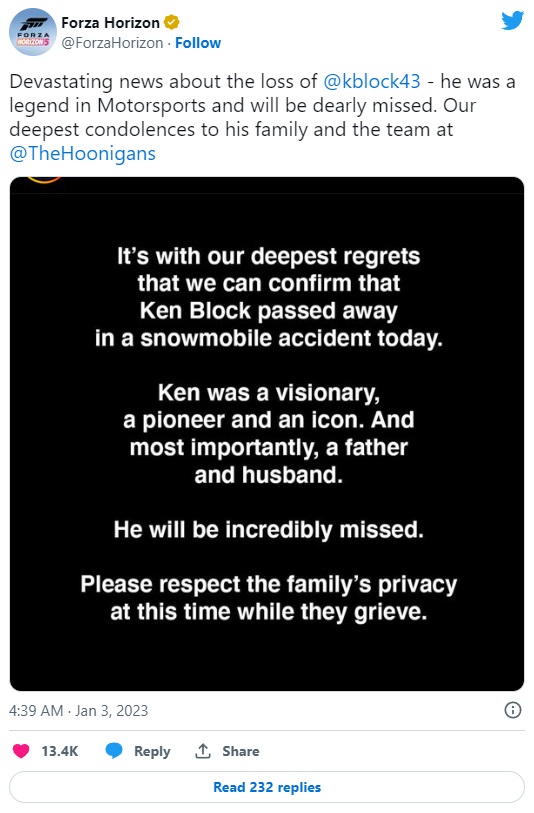The width and height of the screenshot is (534, 813).
Task: Click the 'He will be incredibly missed.' line
Action: [269, 530]
